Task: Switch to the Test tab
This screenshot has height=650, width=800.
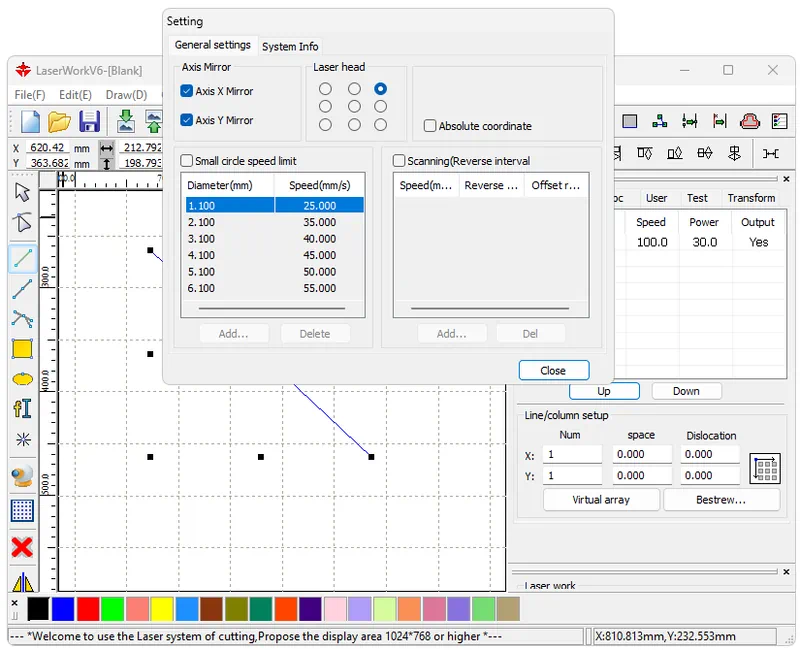Action: point(697,198)
